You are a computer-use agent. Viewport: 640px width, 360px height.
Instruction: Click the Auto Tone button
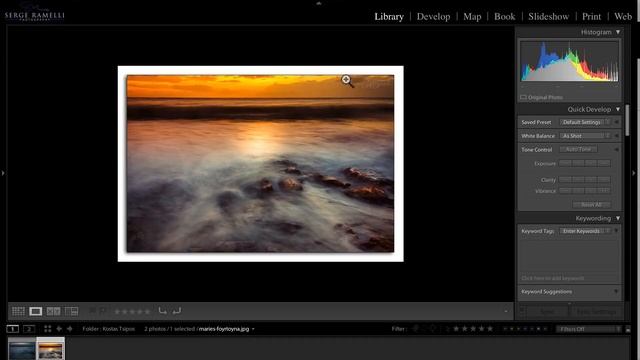tap(578, 149)
